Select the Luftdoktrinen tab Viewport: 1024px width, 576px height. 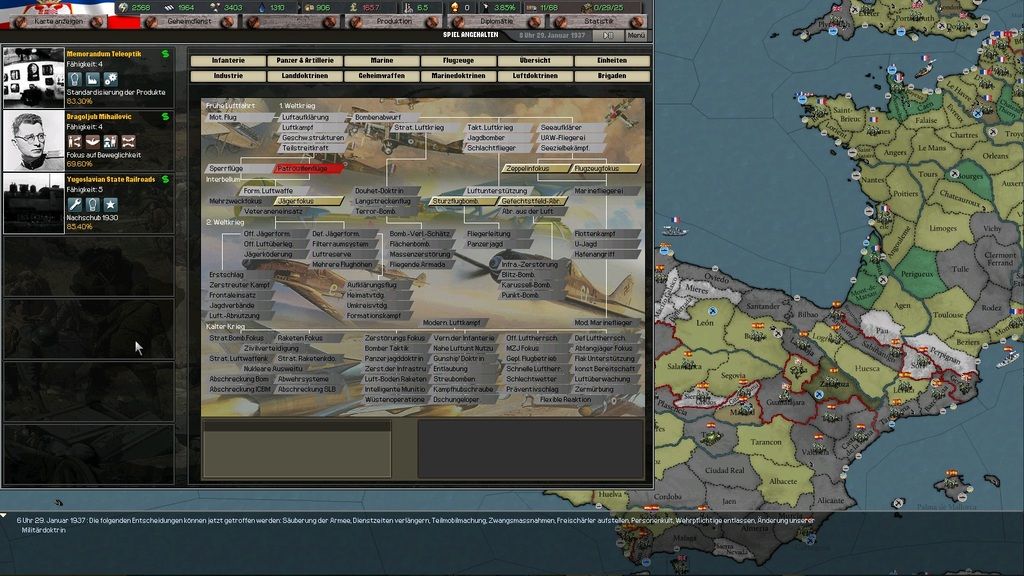[x=536, y=76]
